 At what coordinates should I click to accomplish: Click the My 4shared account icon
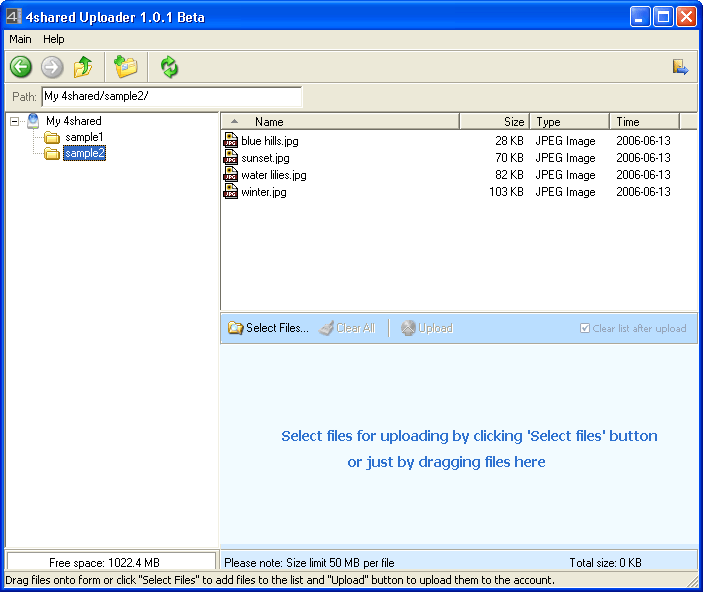pos(33,121)
